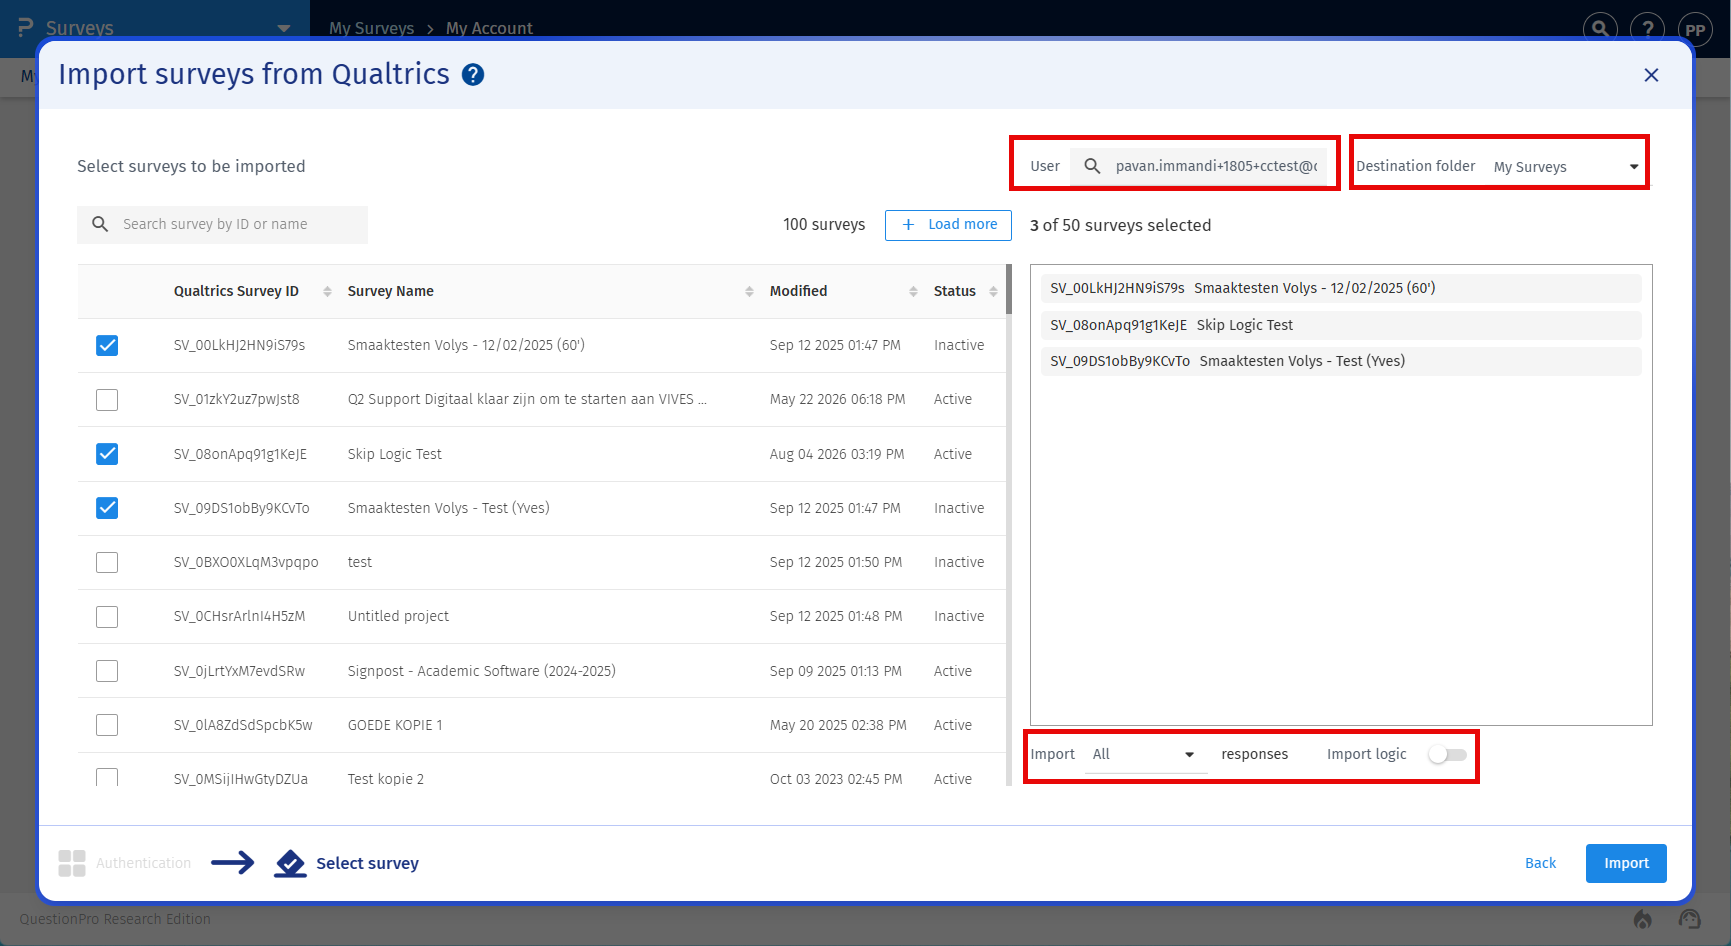This screenshot has width=1731, height=946.
Task: Click QuestionPro Research Edition footer text
Action: click(x=115, y=919)
